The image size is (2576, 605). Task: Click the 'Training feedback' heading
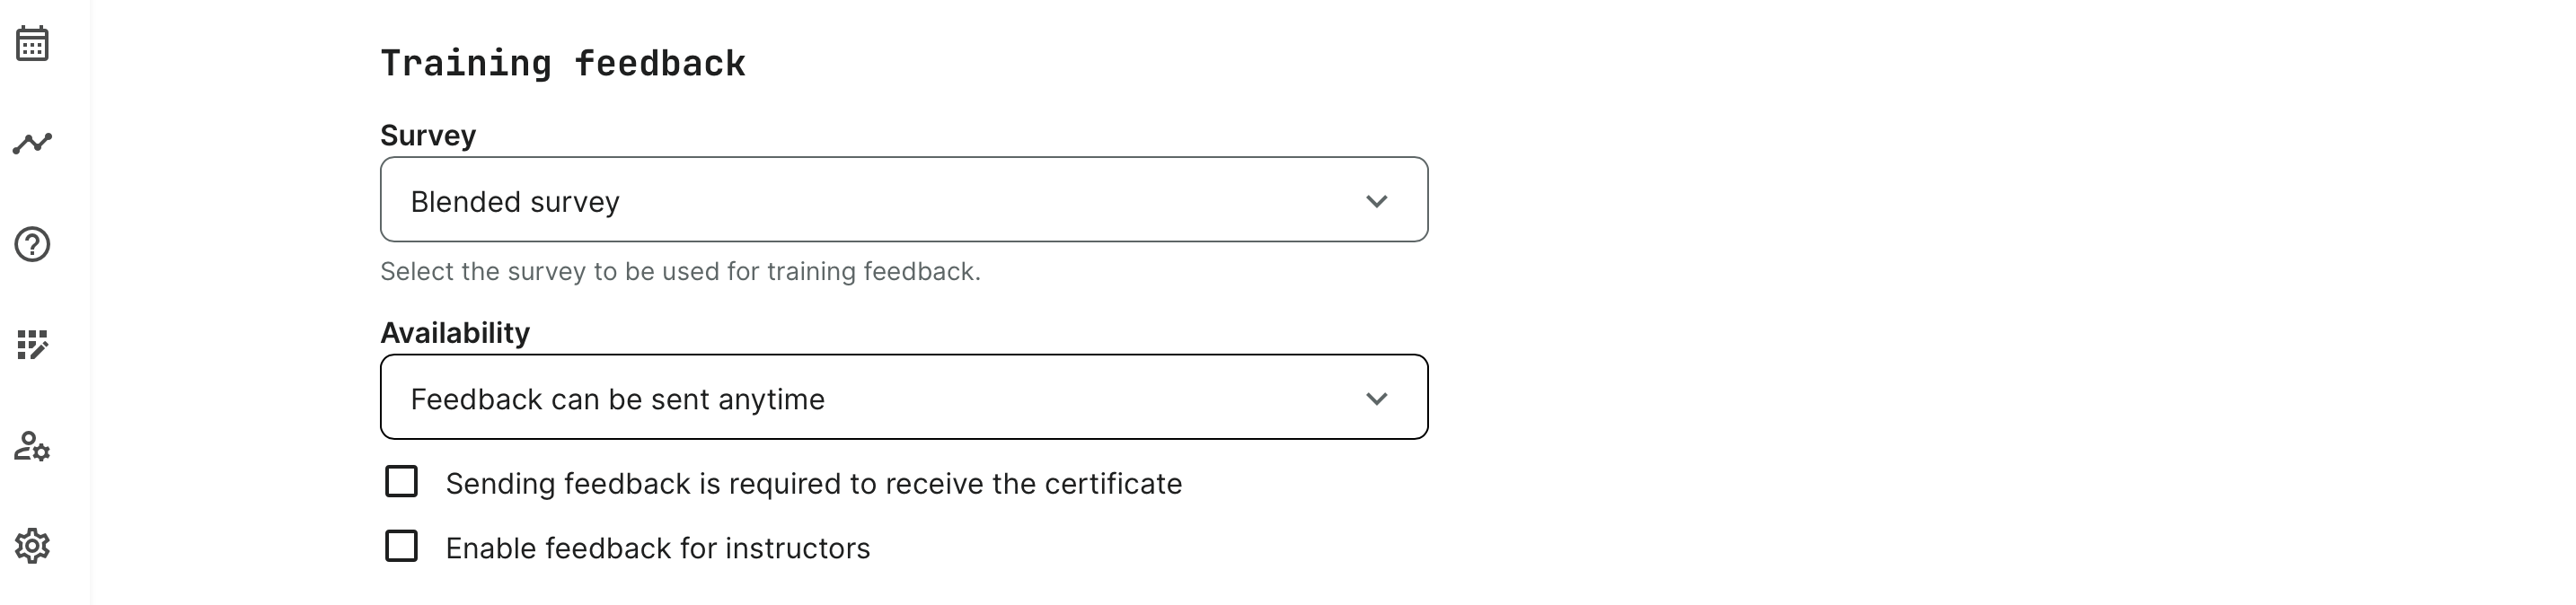coord(562,64)
